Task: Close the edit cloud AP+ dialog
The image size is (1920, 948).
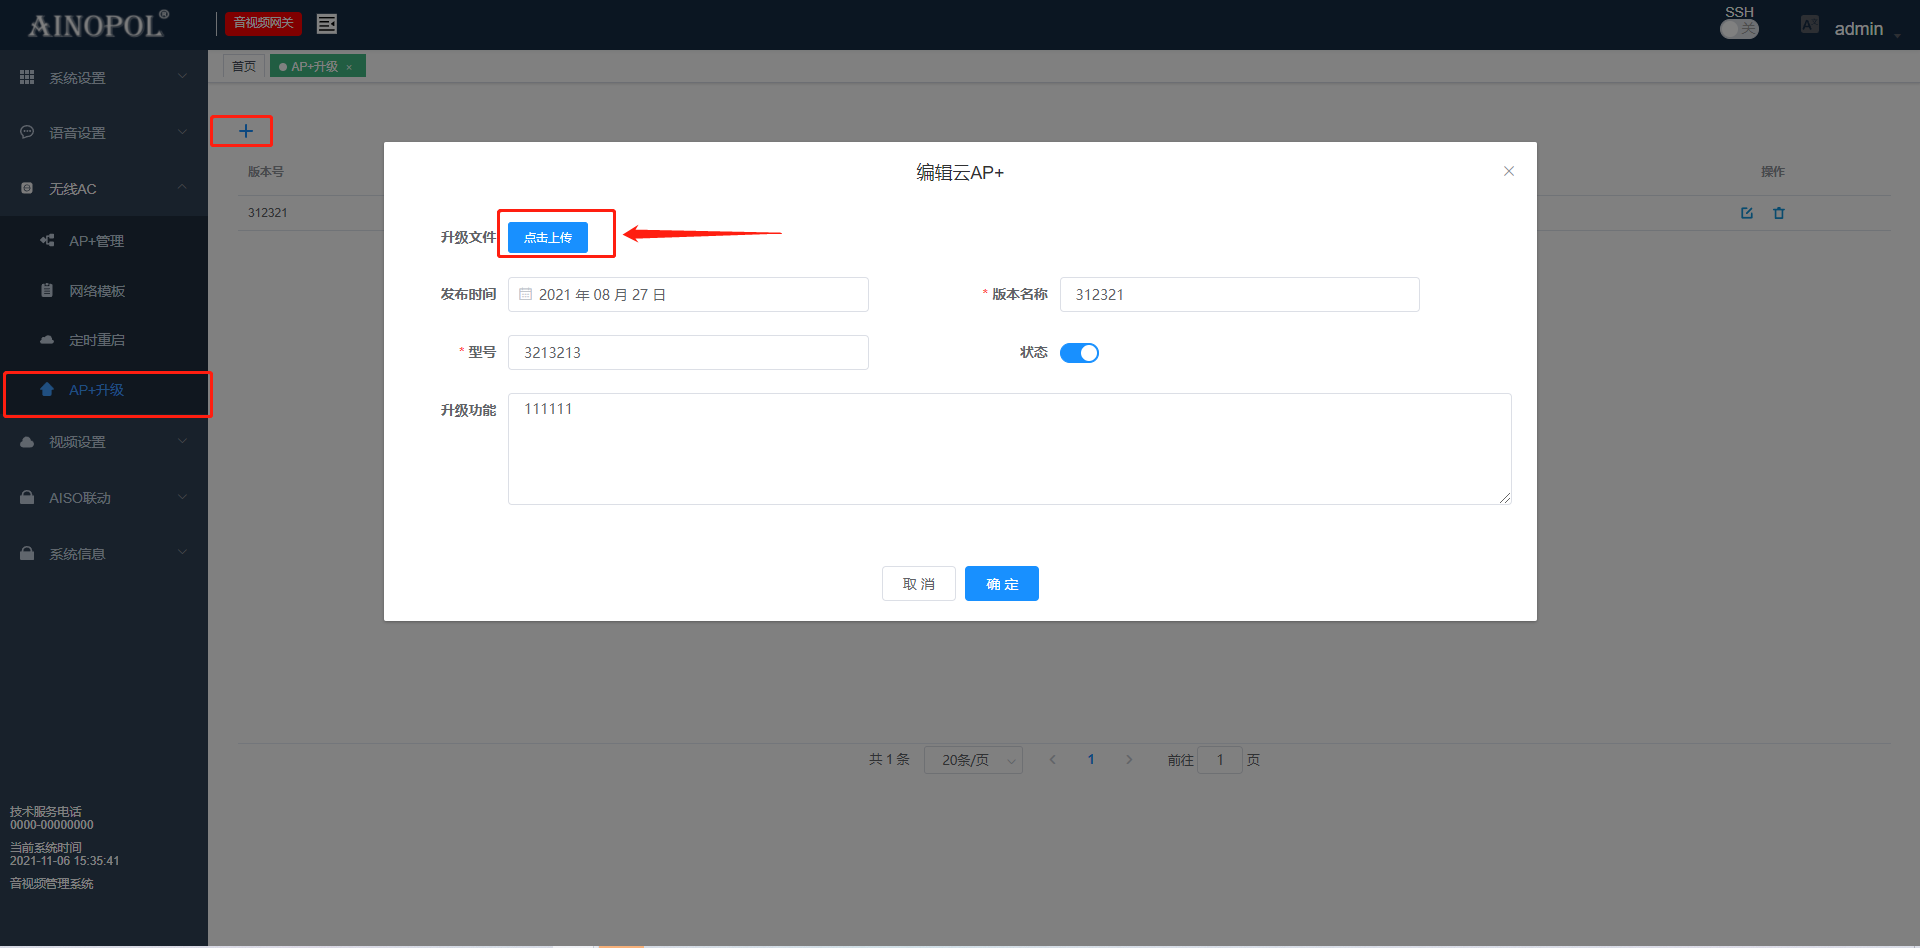Action: [1509, 171]
